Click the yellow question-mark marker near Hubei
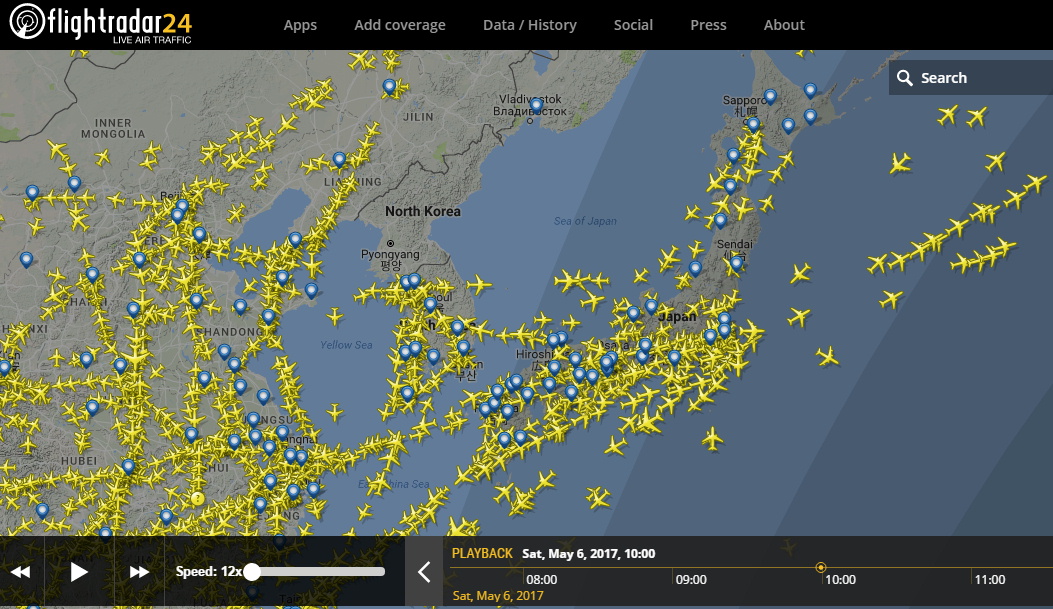This screenshot has width=1053, height=609. coord(198,498)
